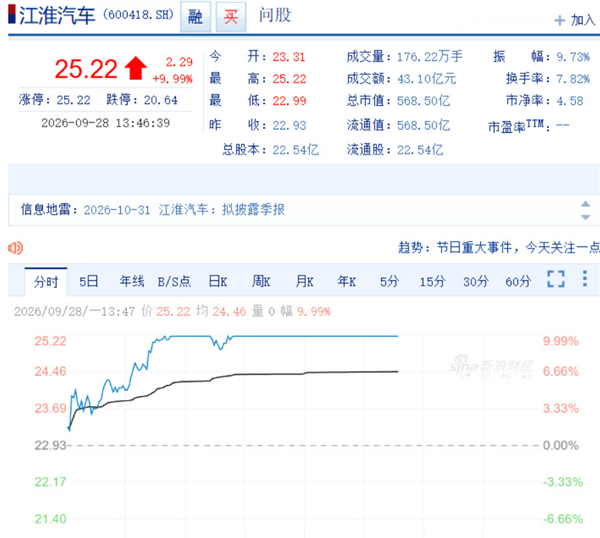The image size is (600, 538).
Task: Switch to the B/S点 tab
Action: 174,282
